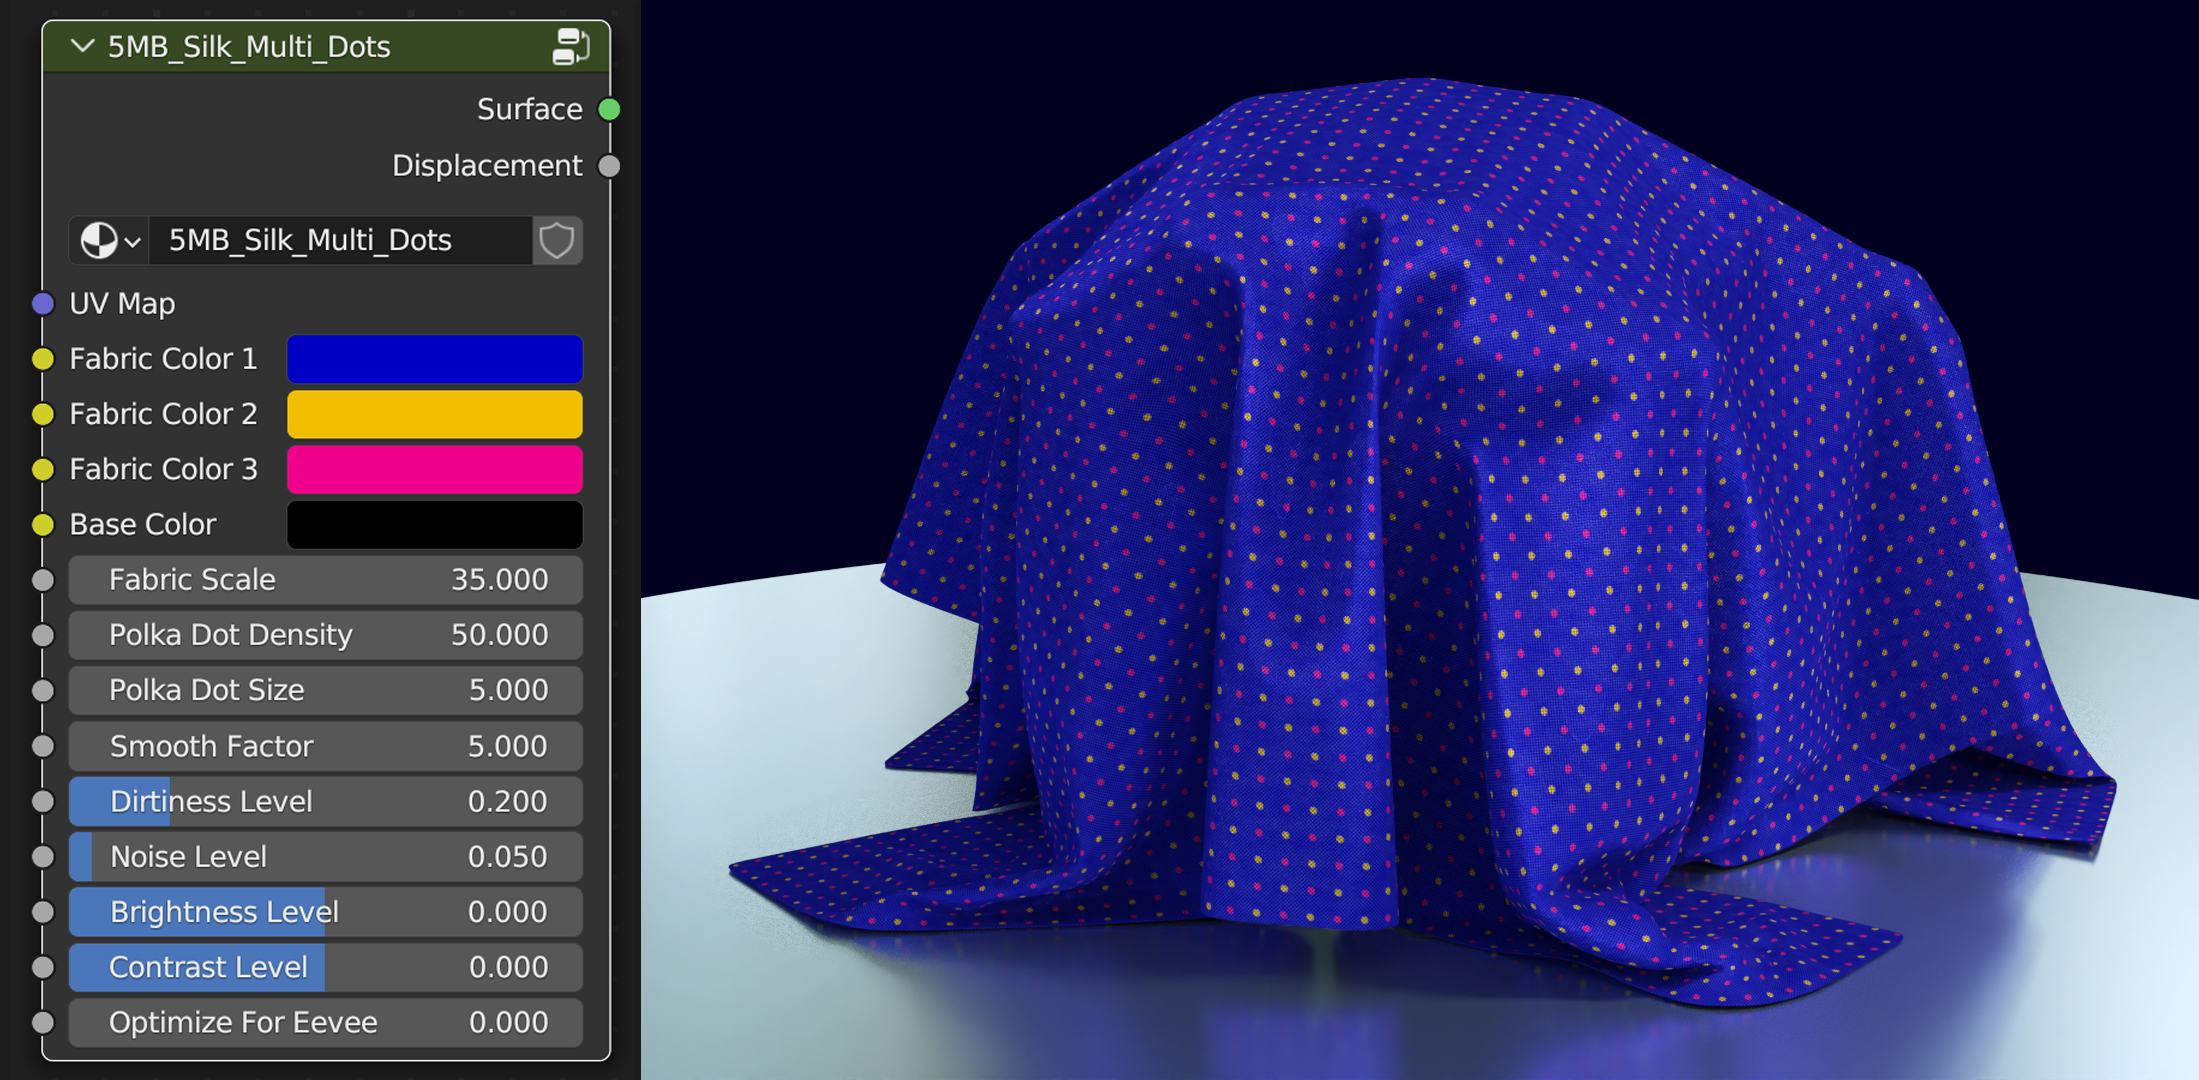The width and height of the screenshot is (2199, 1080).
Task: Click the material preview sphere icon
Action: pos(99,240)
